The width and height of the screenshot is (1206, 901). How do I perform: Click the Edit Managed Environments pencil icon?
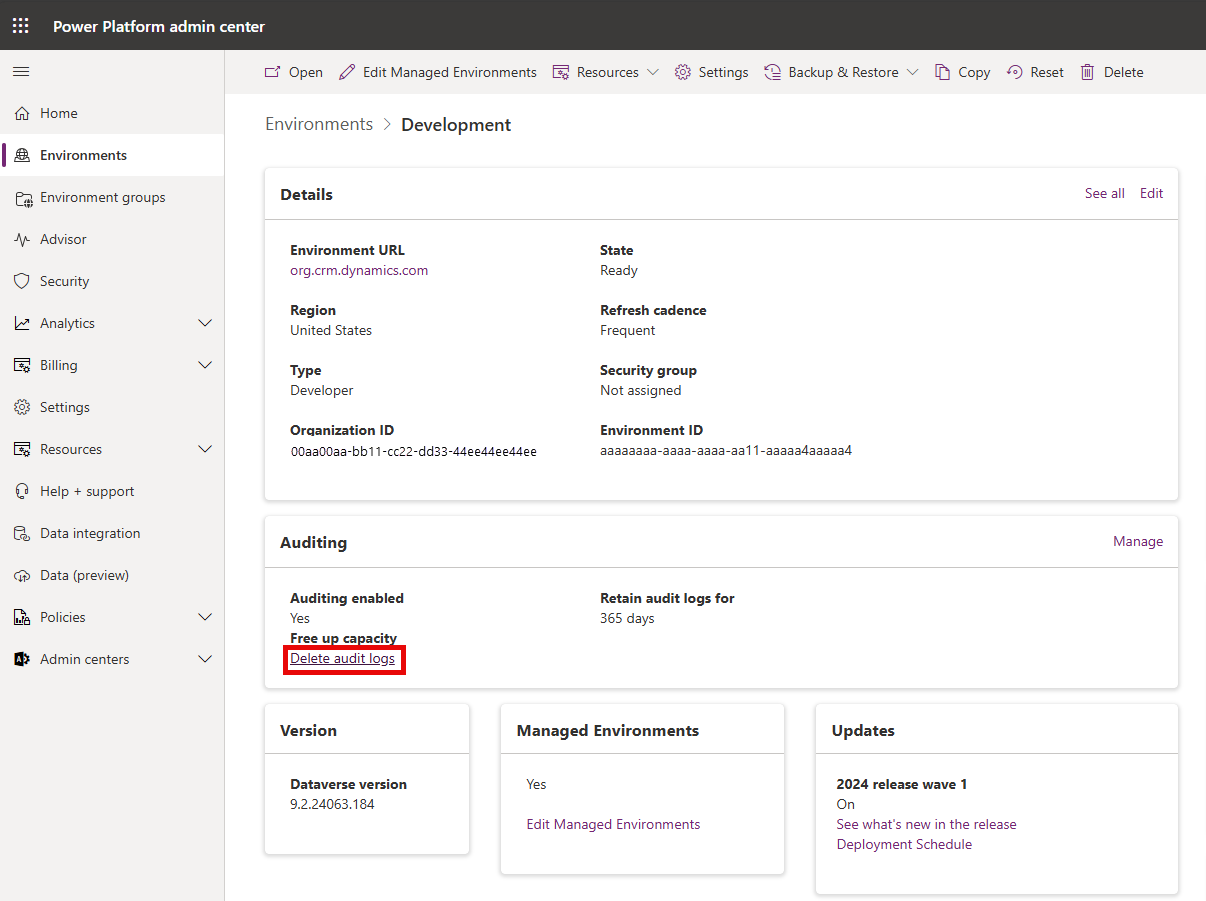347,72
